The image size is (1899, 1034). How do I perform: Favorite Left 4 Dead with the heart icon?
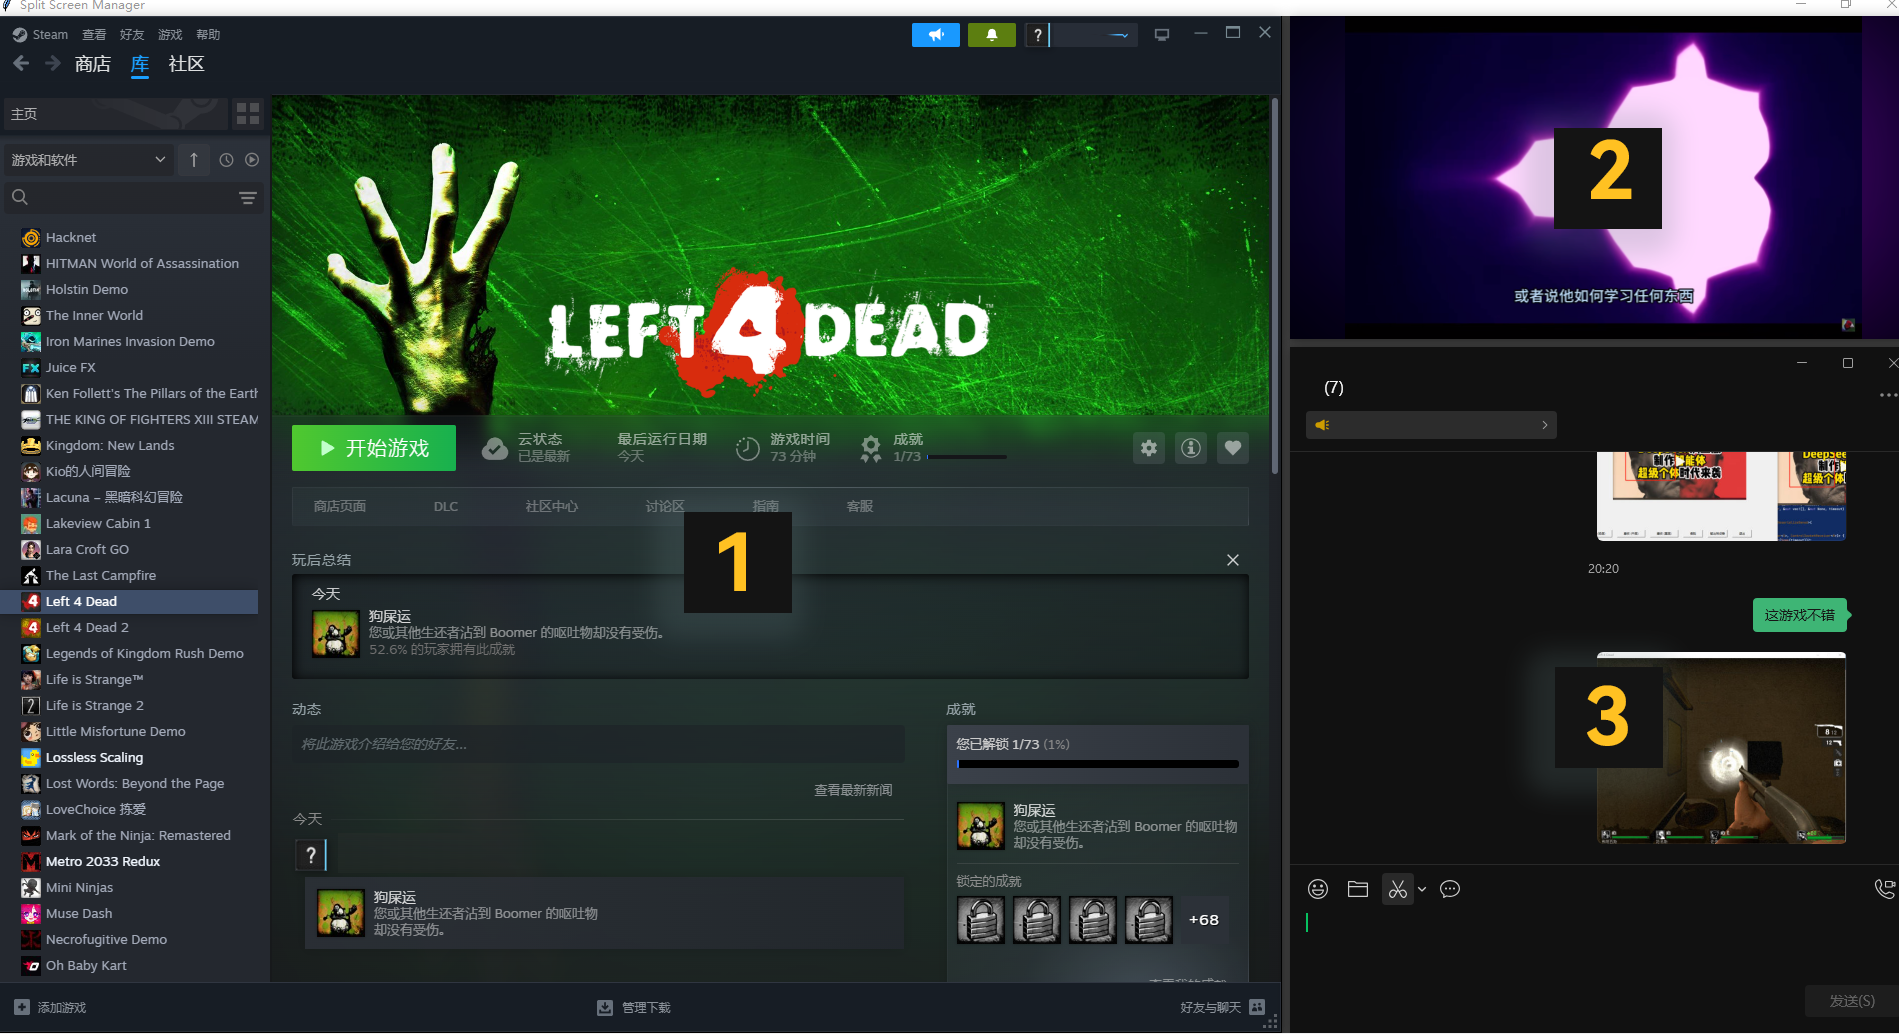[1232, 448]
